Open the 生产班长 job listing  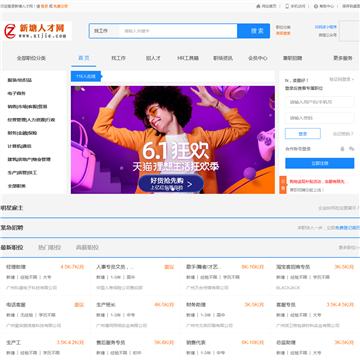pos(106,305)
